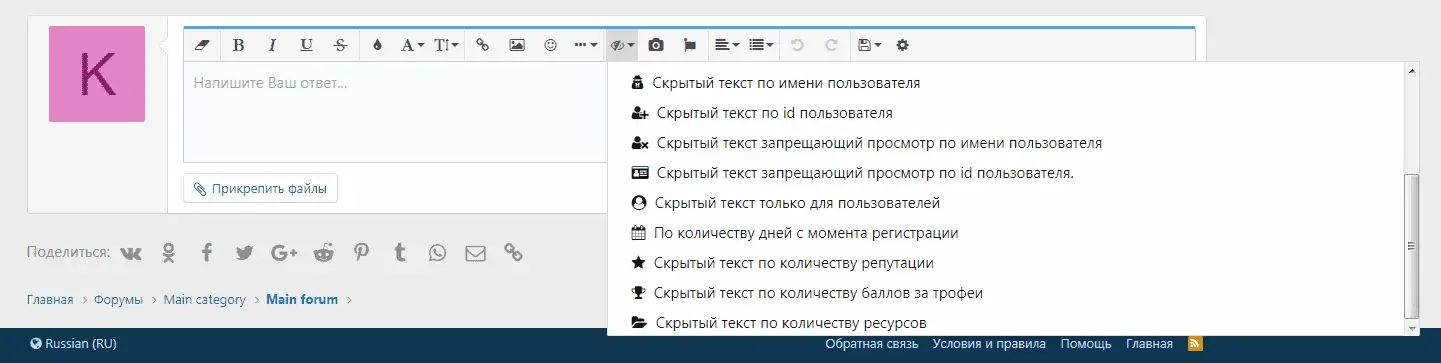Image resolution: width=1441 pixels, height=363 pixels.
Task: Share via WhatsApp icon
Action: [x=437, y=253]
